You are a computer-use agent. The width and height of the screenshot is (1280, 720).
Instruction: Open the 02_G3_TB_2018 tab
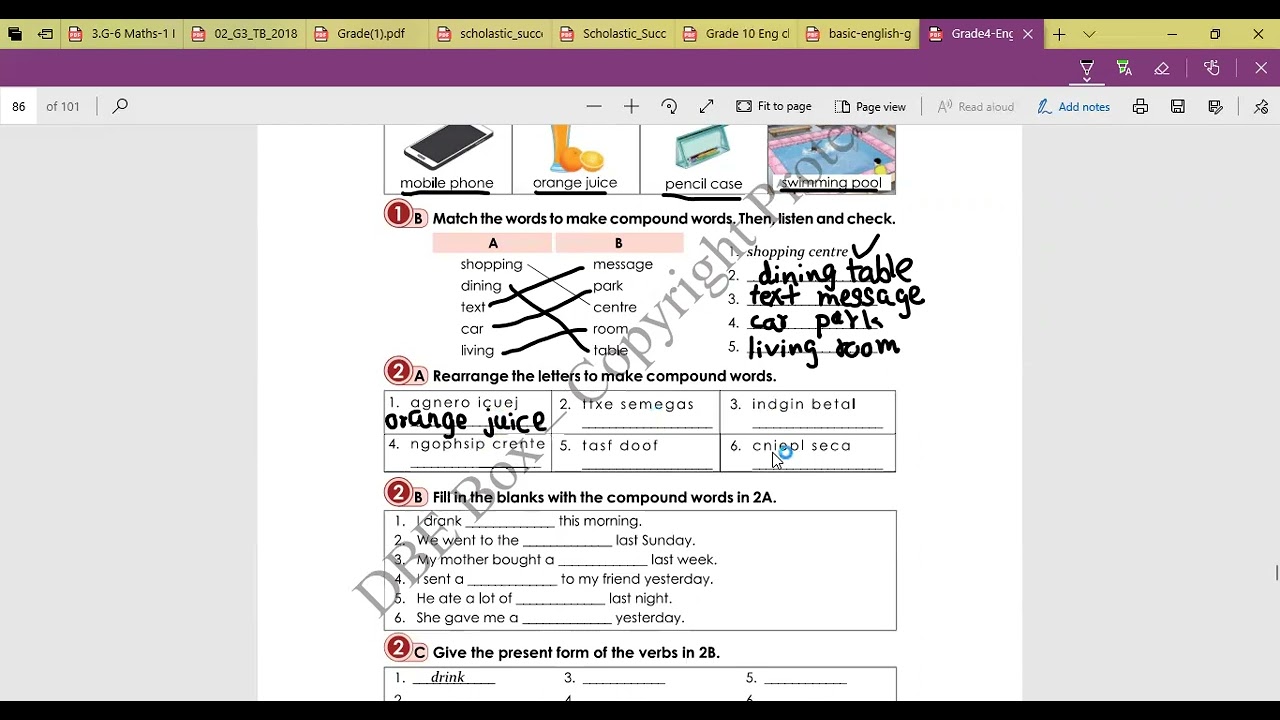tap(245, 34)
